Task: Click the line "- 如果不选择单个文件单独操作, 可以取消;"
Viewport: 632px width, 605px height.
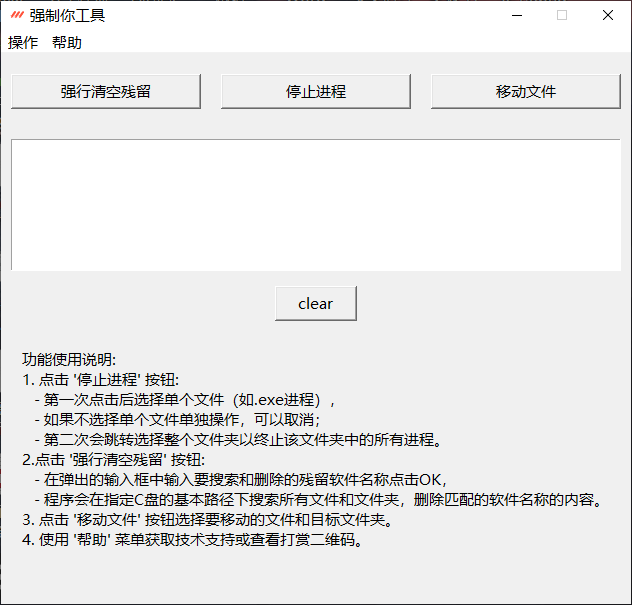Action: click(x=177, y=420)
